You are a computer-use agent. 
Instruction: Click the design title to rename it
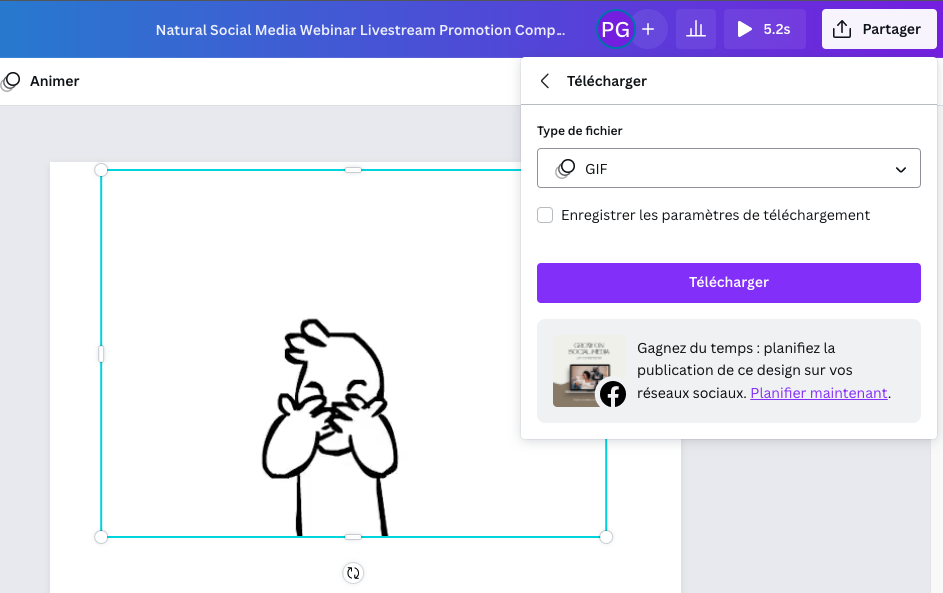360,29
